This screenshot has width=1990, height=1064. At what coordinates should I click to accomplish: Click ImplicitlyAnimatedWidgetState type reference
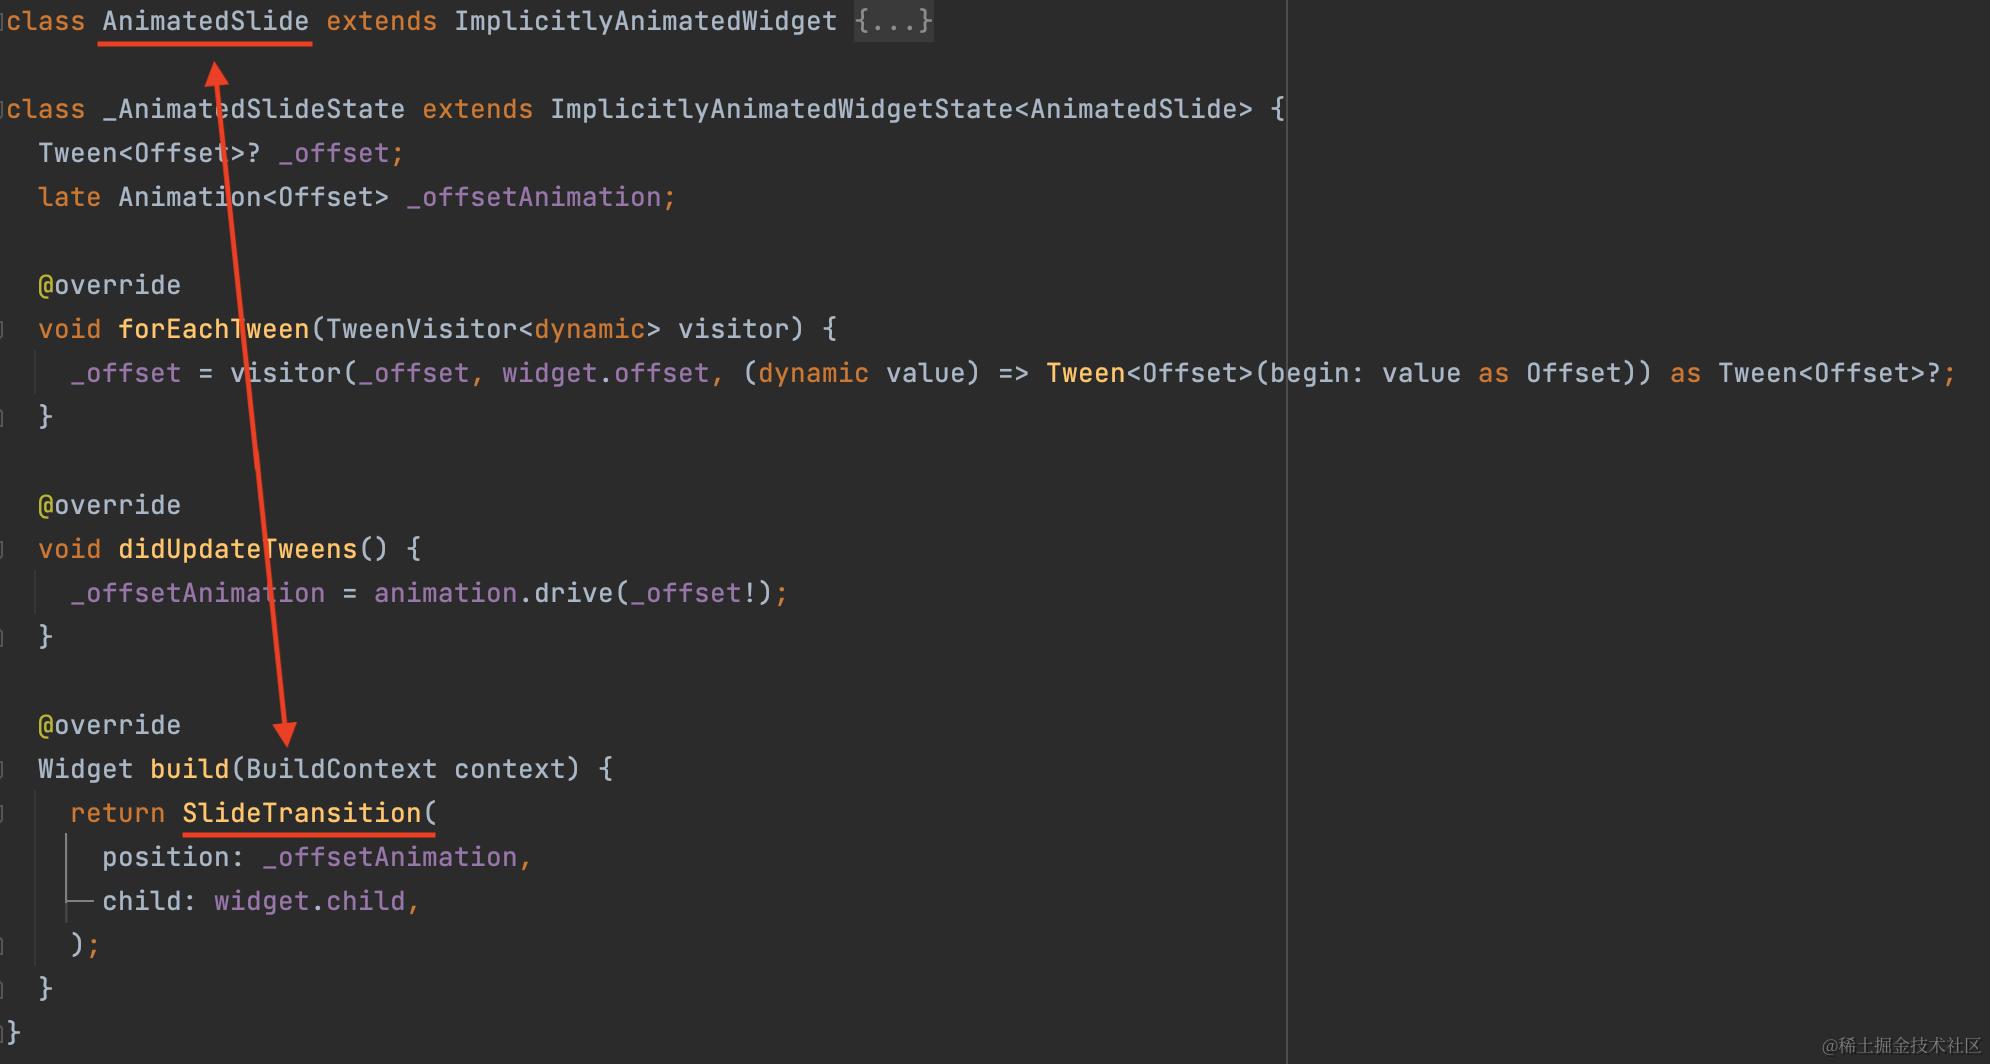point(781,109)
